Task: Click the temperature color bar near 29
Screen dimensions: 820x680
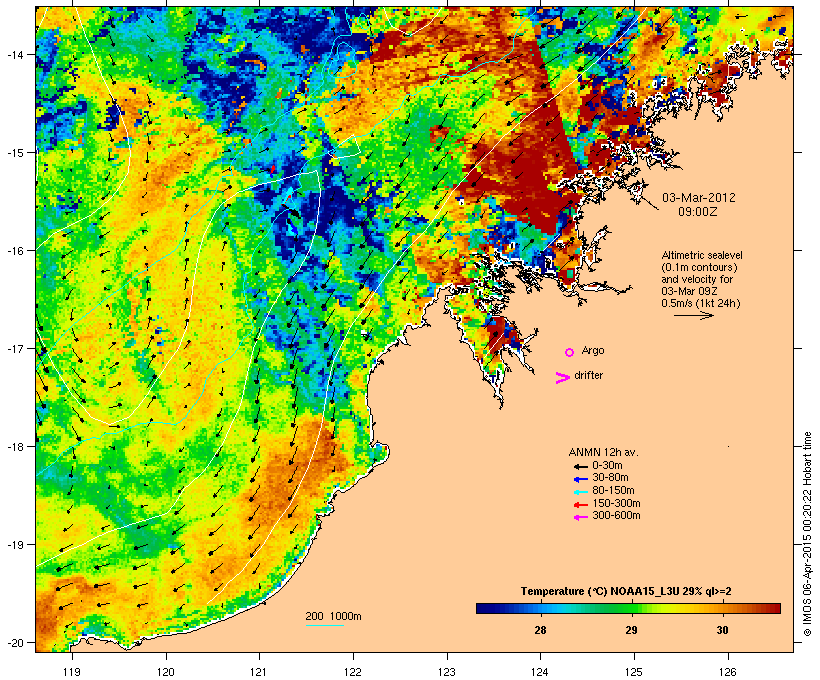Action: [x=631, y=608]
